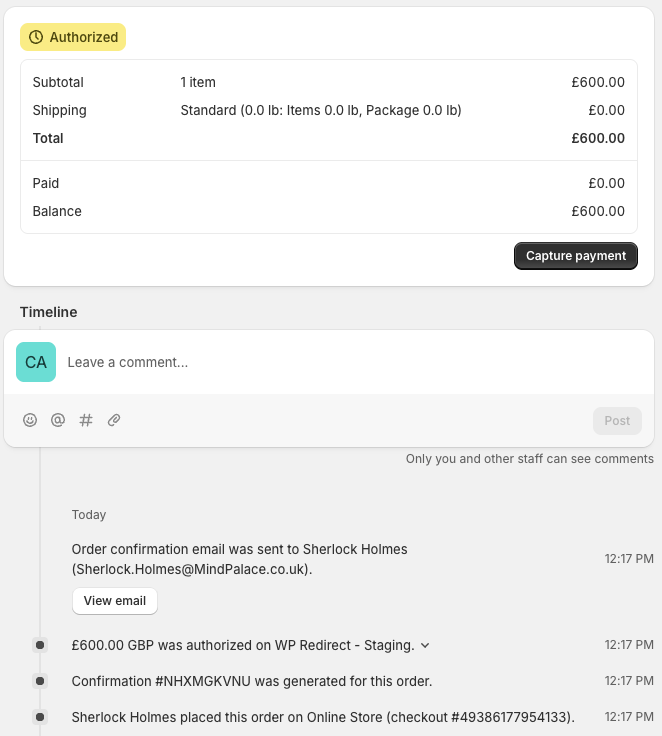This screenshot has height=736, width=662.
Task: Click the mention (@) icon
Action: [x=58, y=421]
